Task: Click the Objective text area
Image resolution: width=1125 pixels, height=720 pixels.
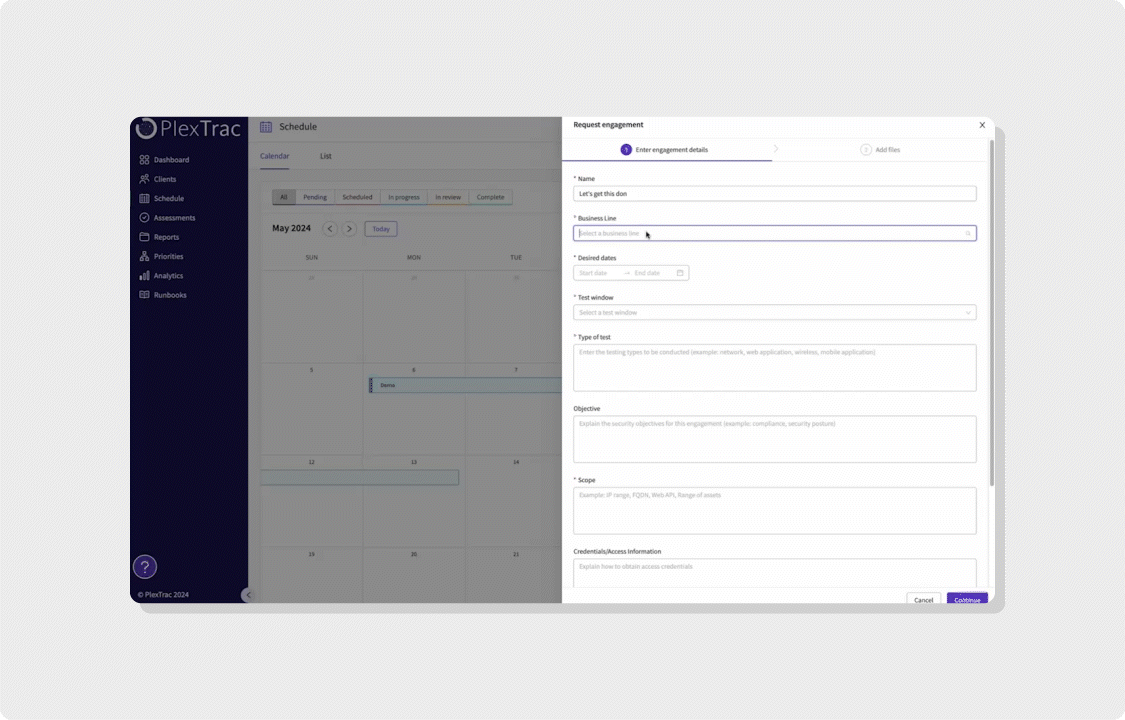Action: point(775,440)
